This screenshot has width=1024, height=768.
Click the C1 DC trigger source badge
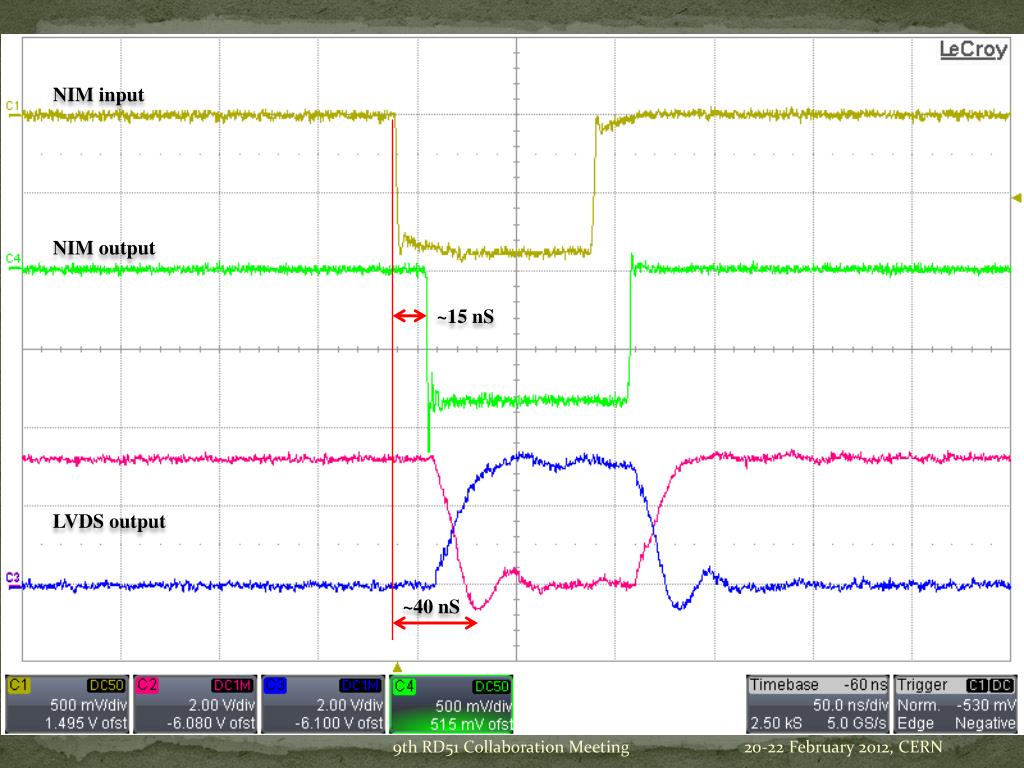(x=991, y=686)
